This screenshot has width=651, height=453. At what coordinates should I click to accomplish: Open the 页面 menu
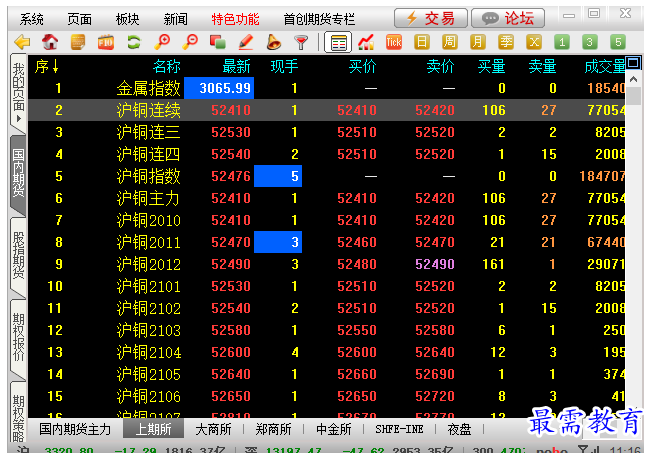click(80, 19)
